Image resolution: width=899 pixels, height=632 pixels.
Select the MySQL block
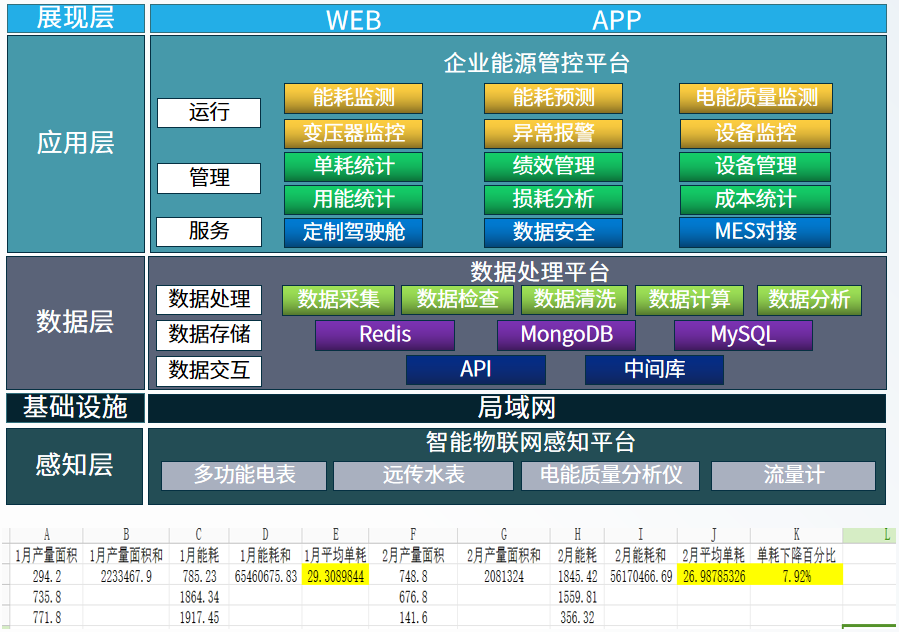[x=743, y=335]
